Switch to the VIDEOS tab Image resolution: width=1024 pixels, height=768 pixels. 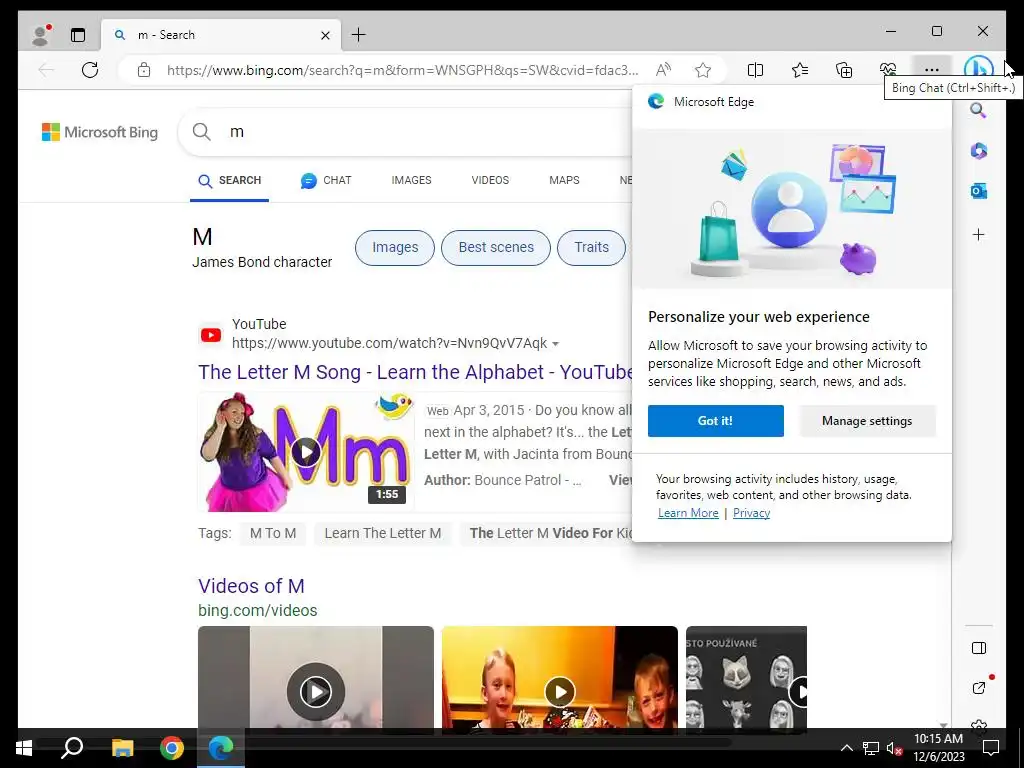coord(490,180)
